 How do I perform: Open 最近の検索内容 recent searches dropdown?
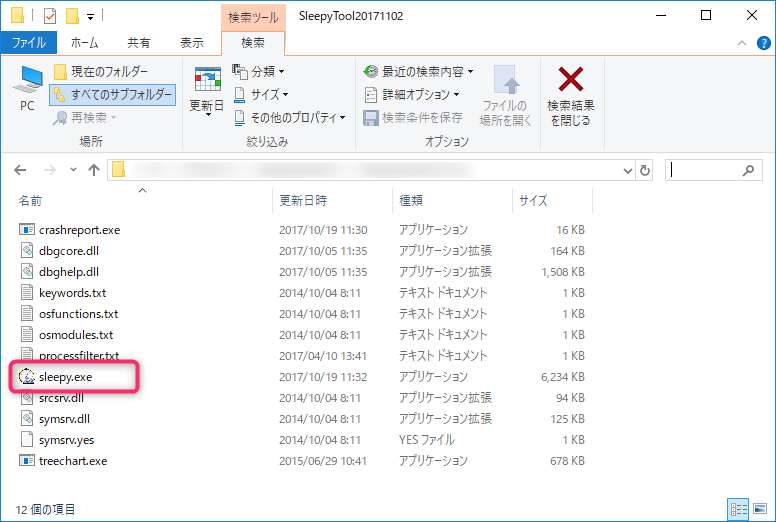418,72
